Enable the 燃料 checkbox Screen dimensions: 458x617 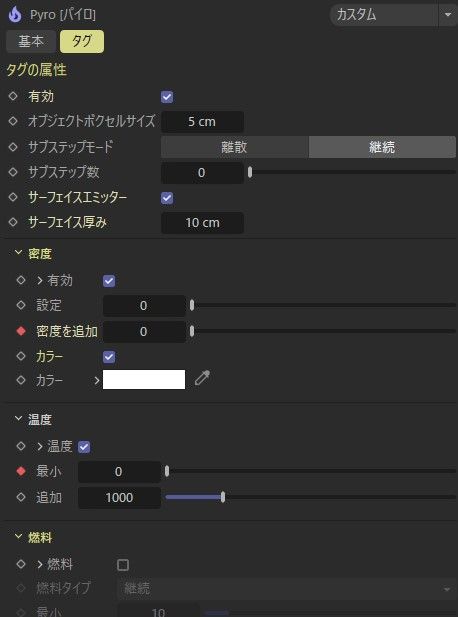coord(123,565)
